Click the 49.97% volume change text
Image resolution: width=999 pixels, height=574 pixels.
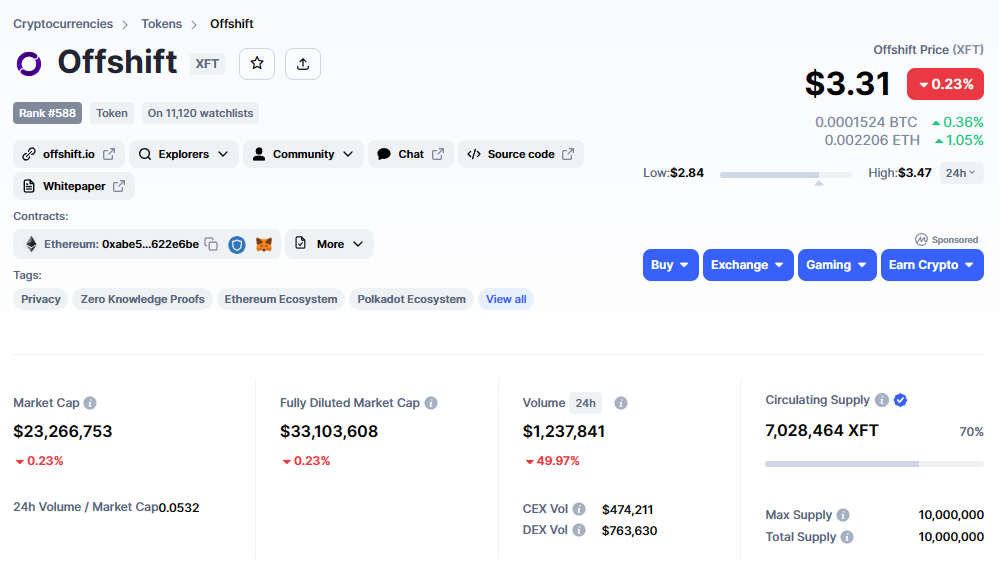pos(552,461)
